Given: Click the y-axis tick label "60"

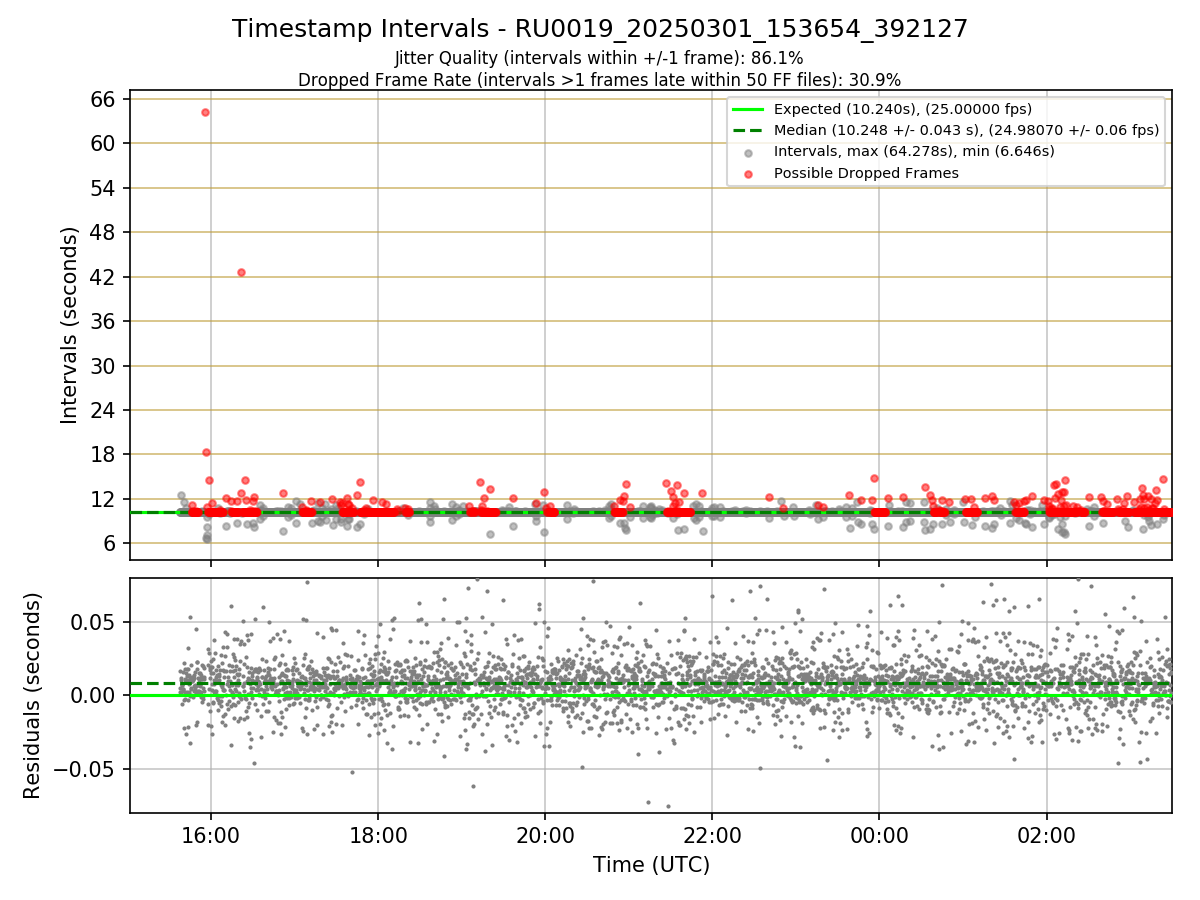Looking at the screenshot, I should [x=104, y=143].
